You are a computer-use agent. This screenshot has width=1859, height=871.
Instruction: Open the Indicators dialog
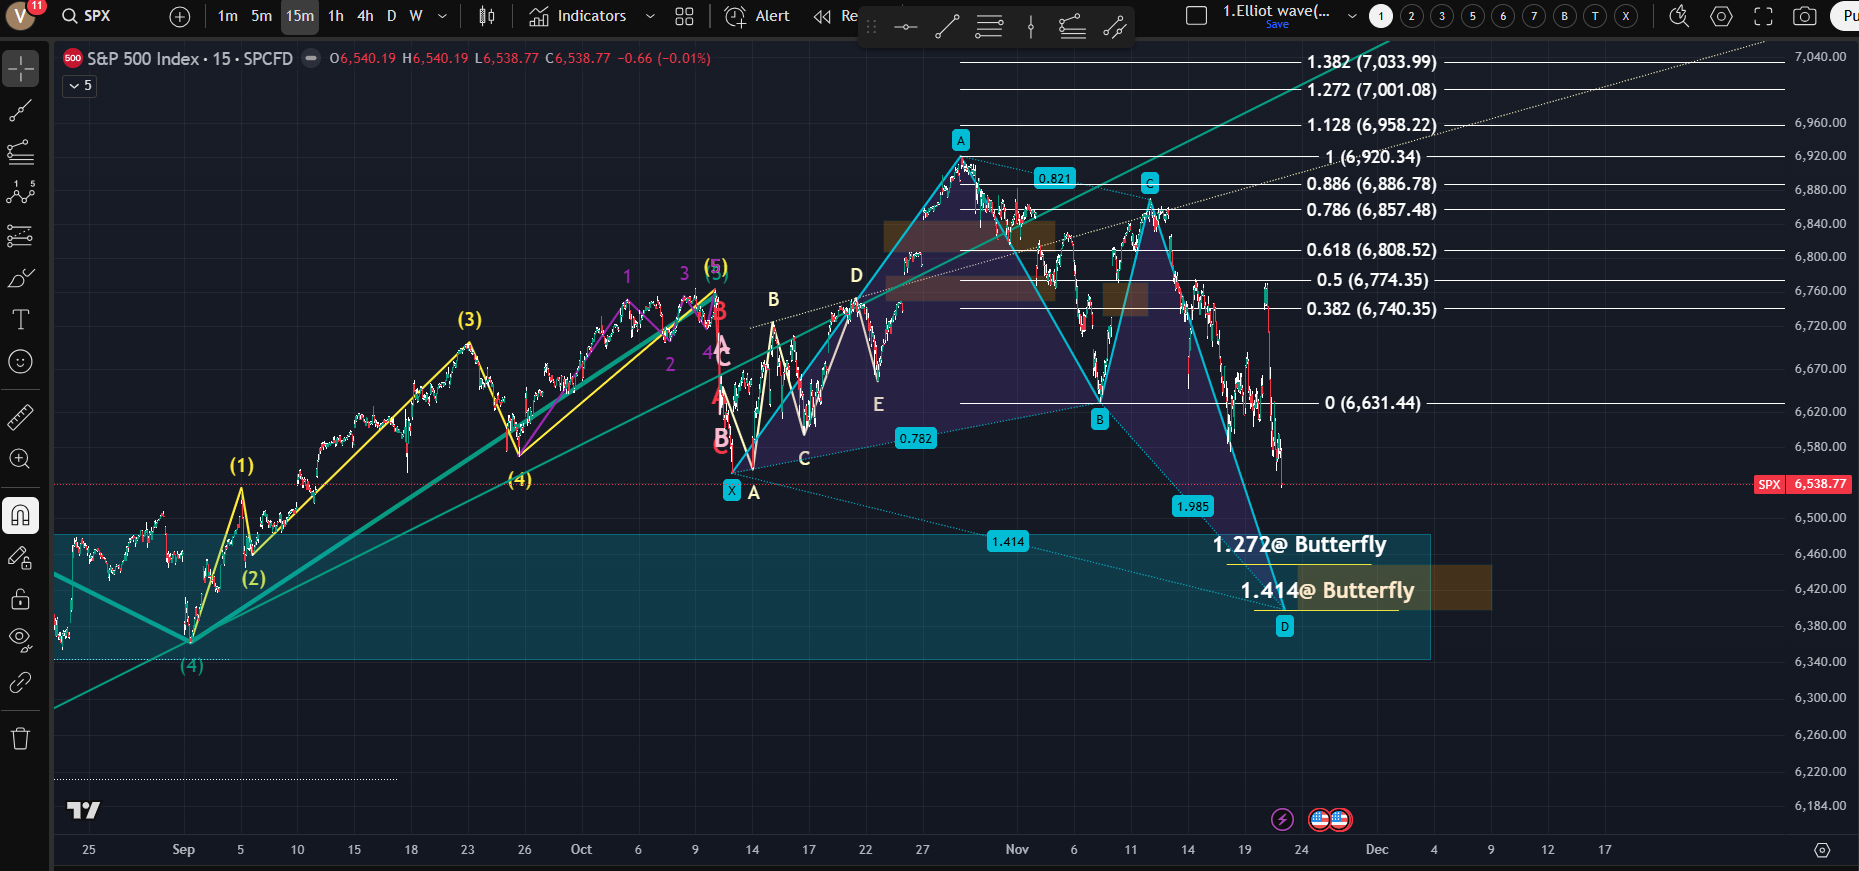[578, 16]
